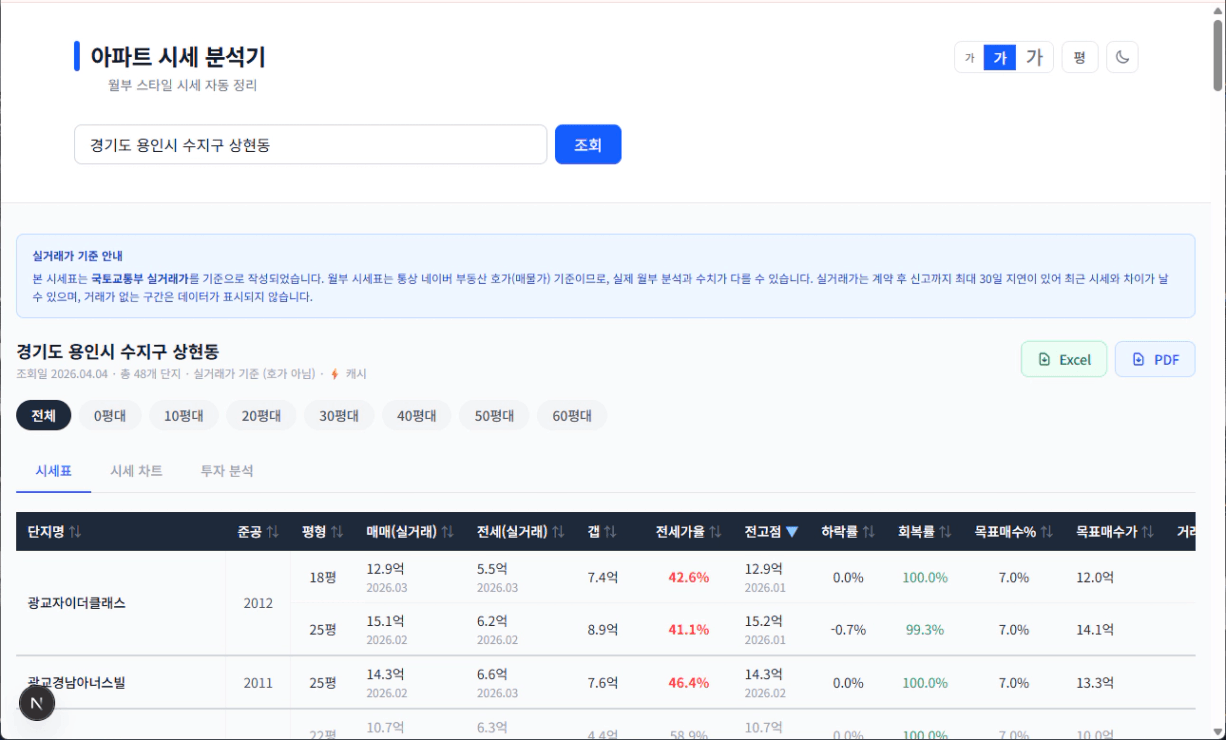Click the 평형 column sort arrows

[337, 532]
